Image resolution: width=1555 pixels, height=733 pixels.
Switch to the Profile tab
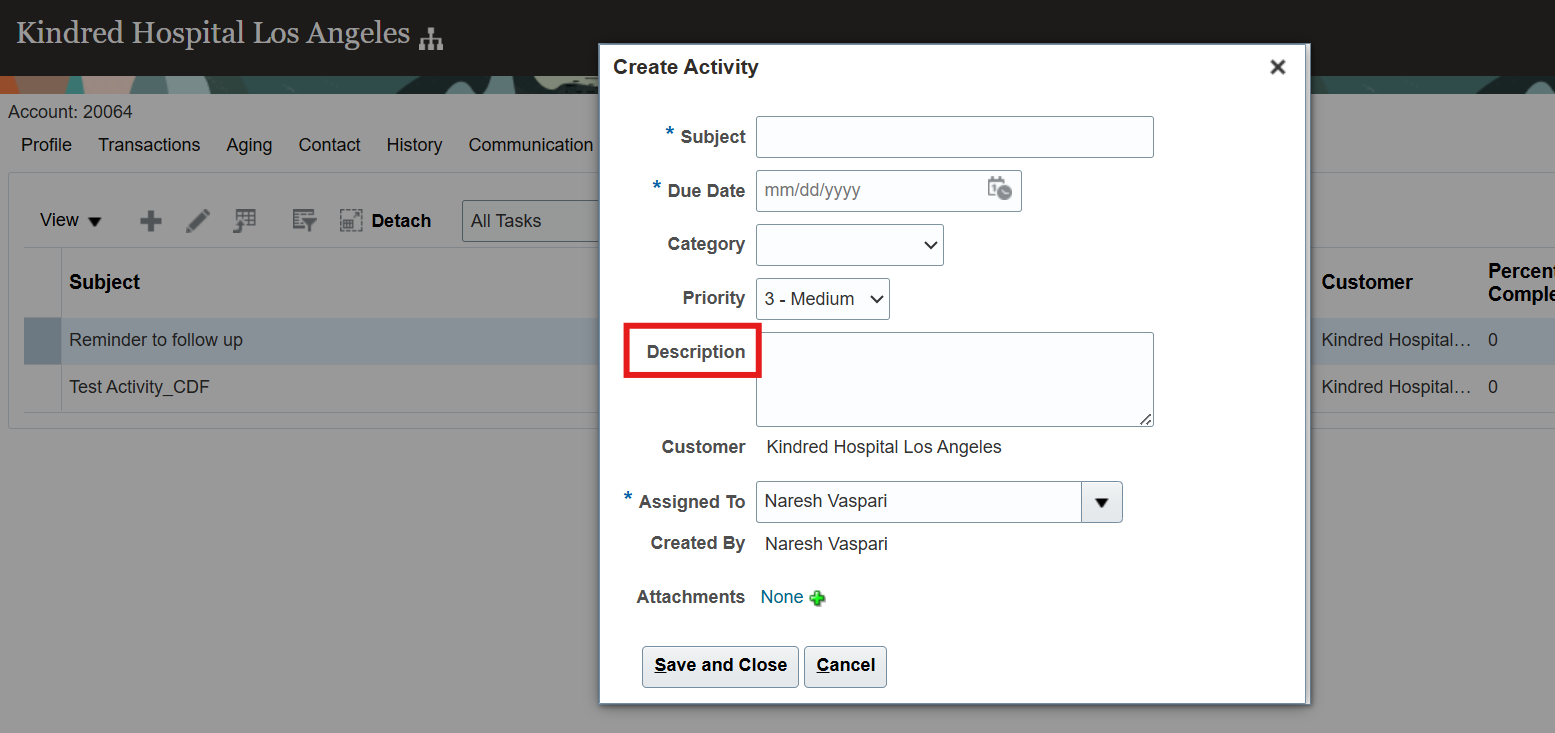[x=46, y=145]
